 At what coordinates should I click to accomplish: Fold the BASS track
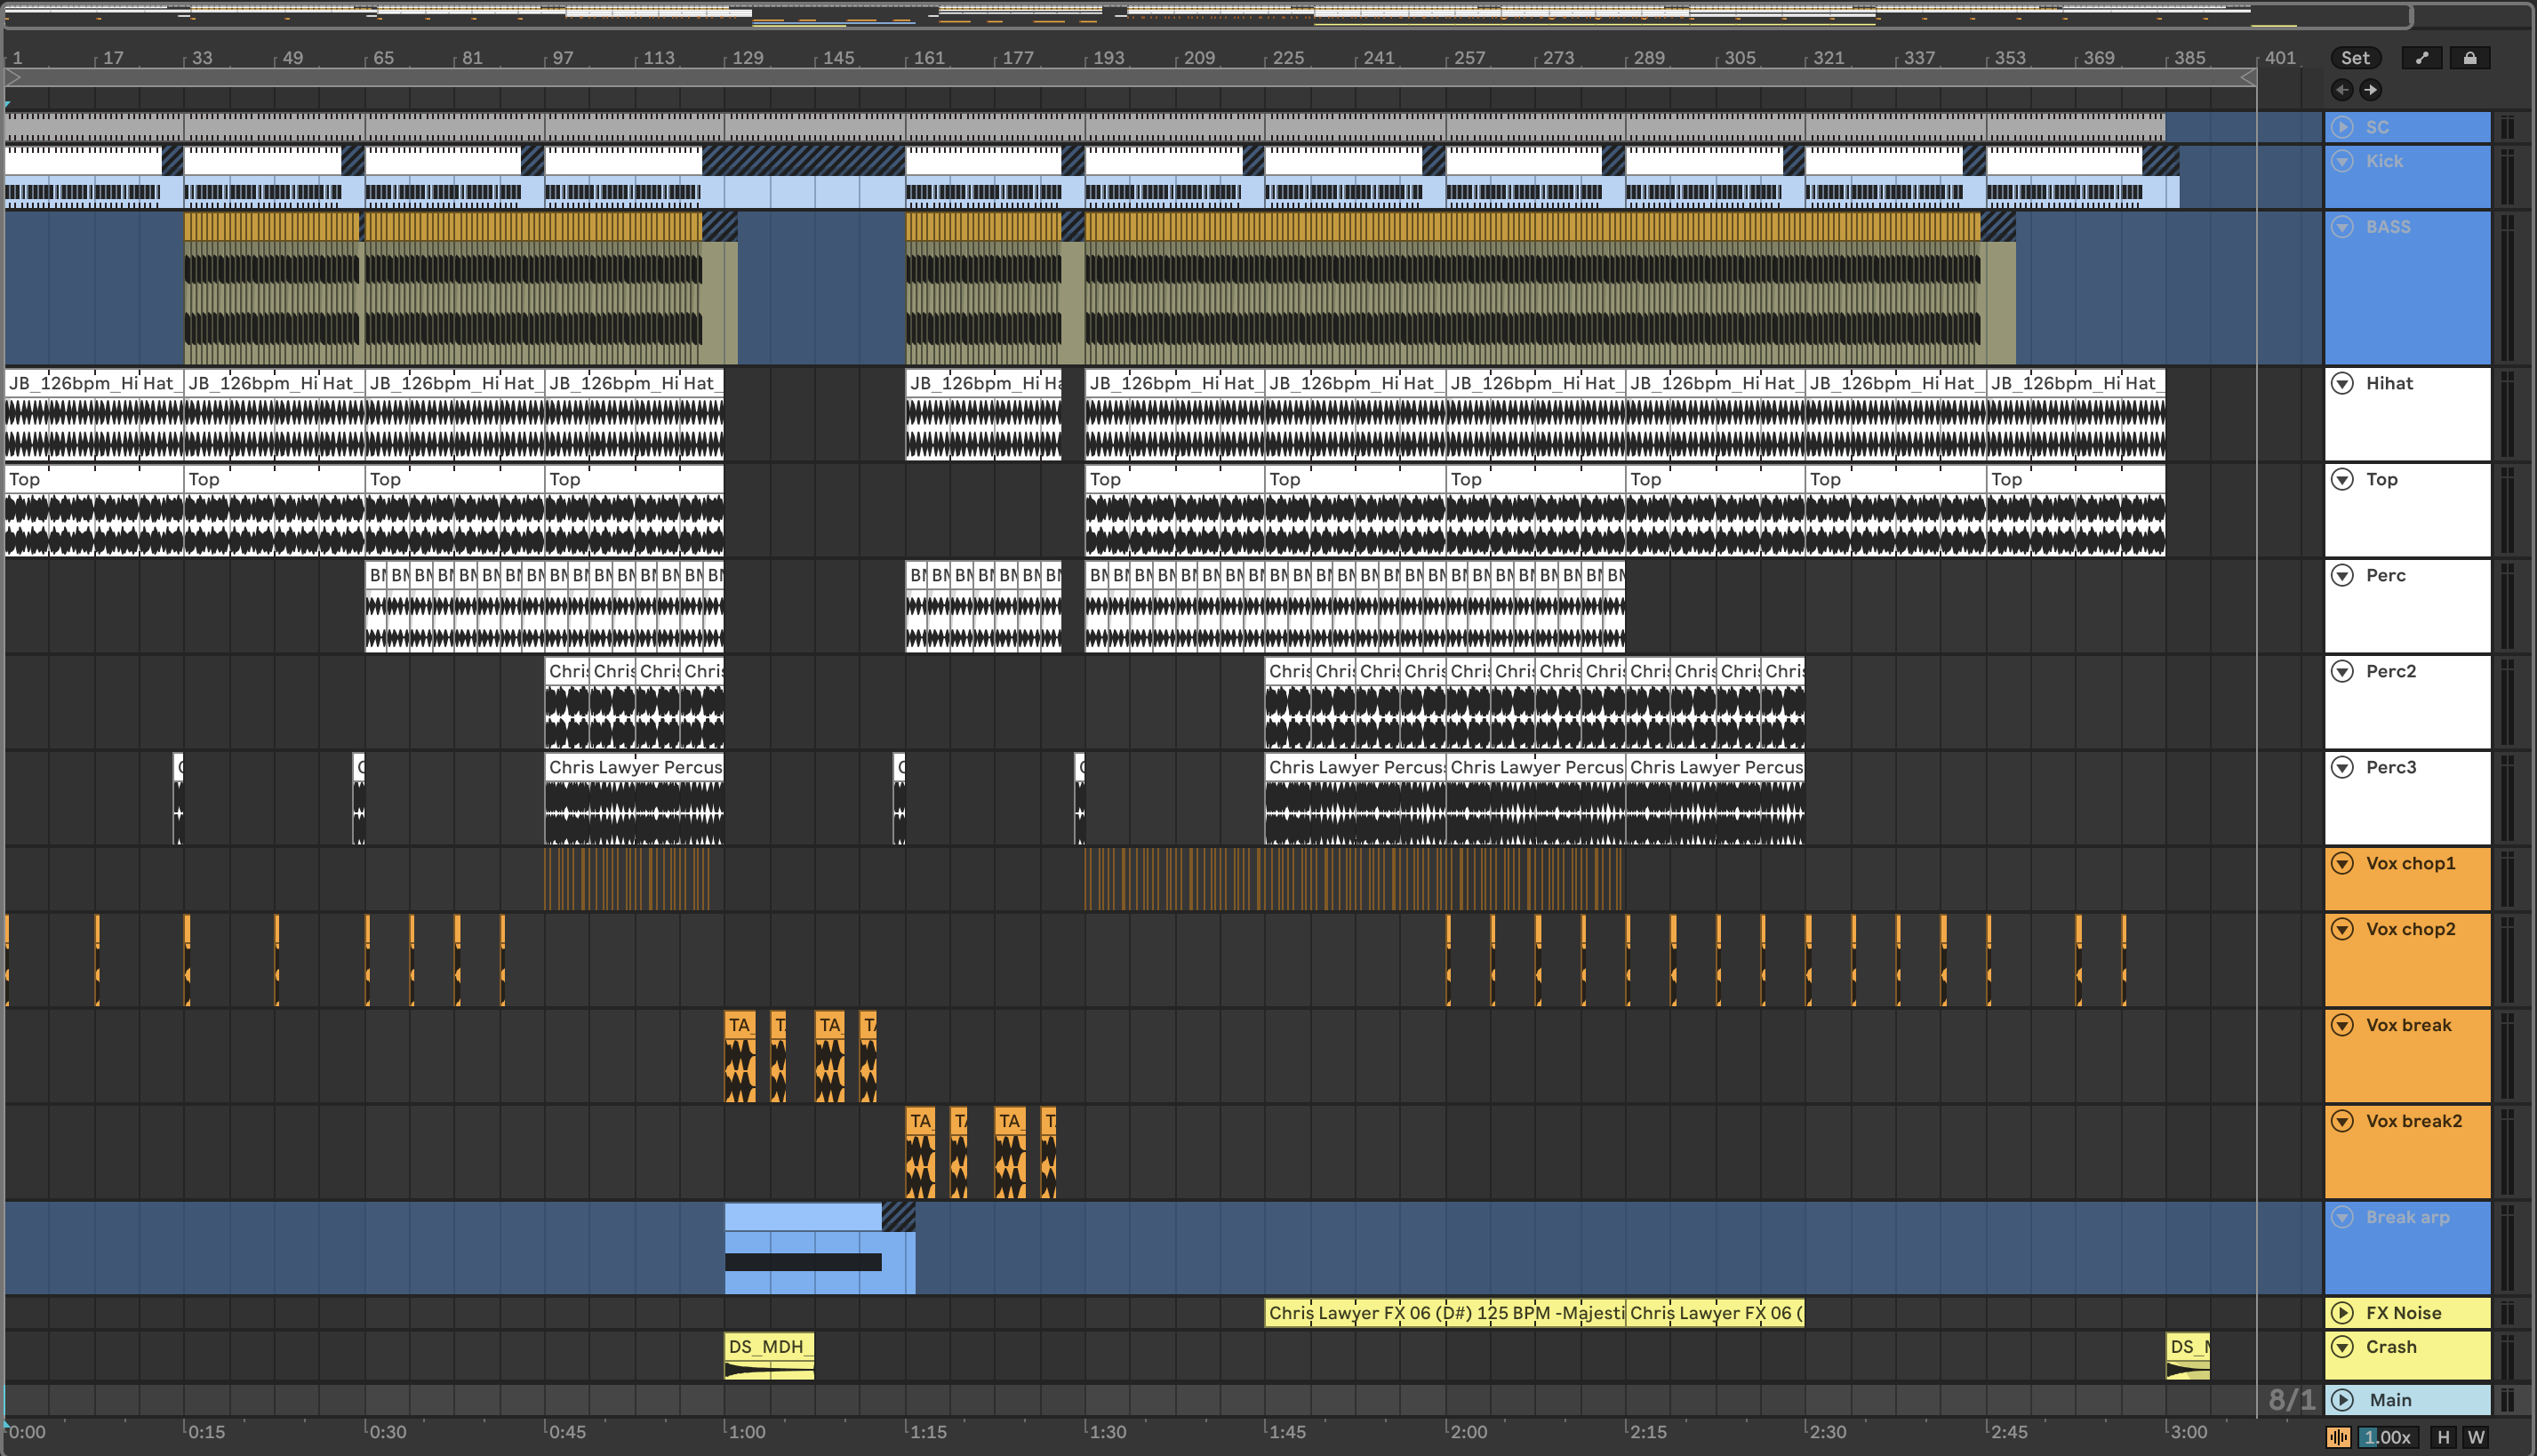click(2342, 227)
